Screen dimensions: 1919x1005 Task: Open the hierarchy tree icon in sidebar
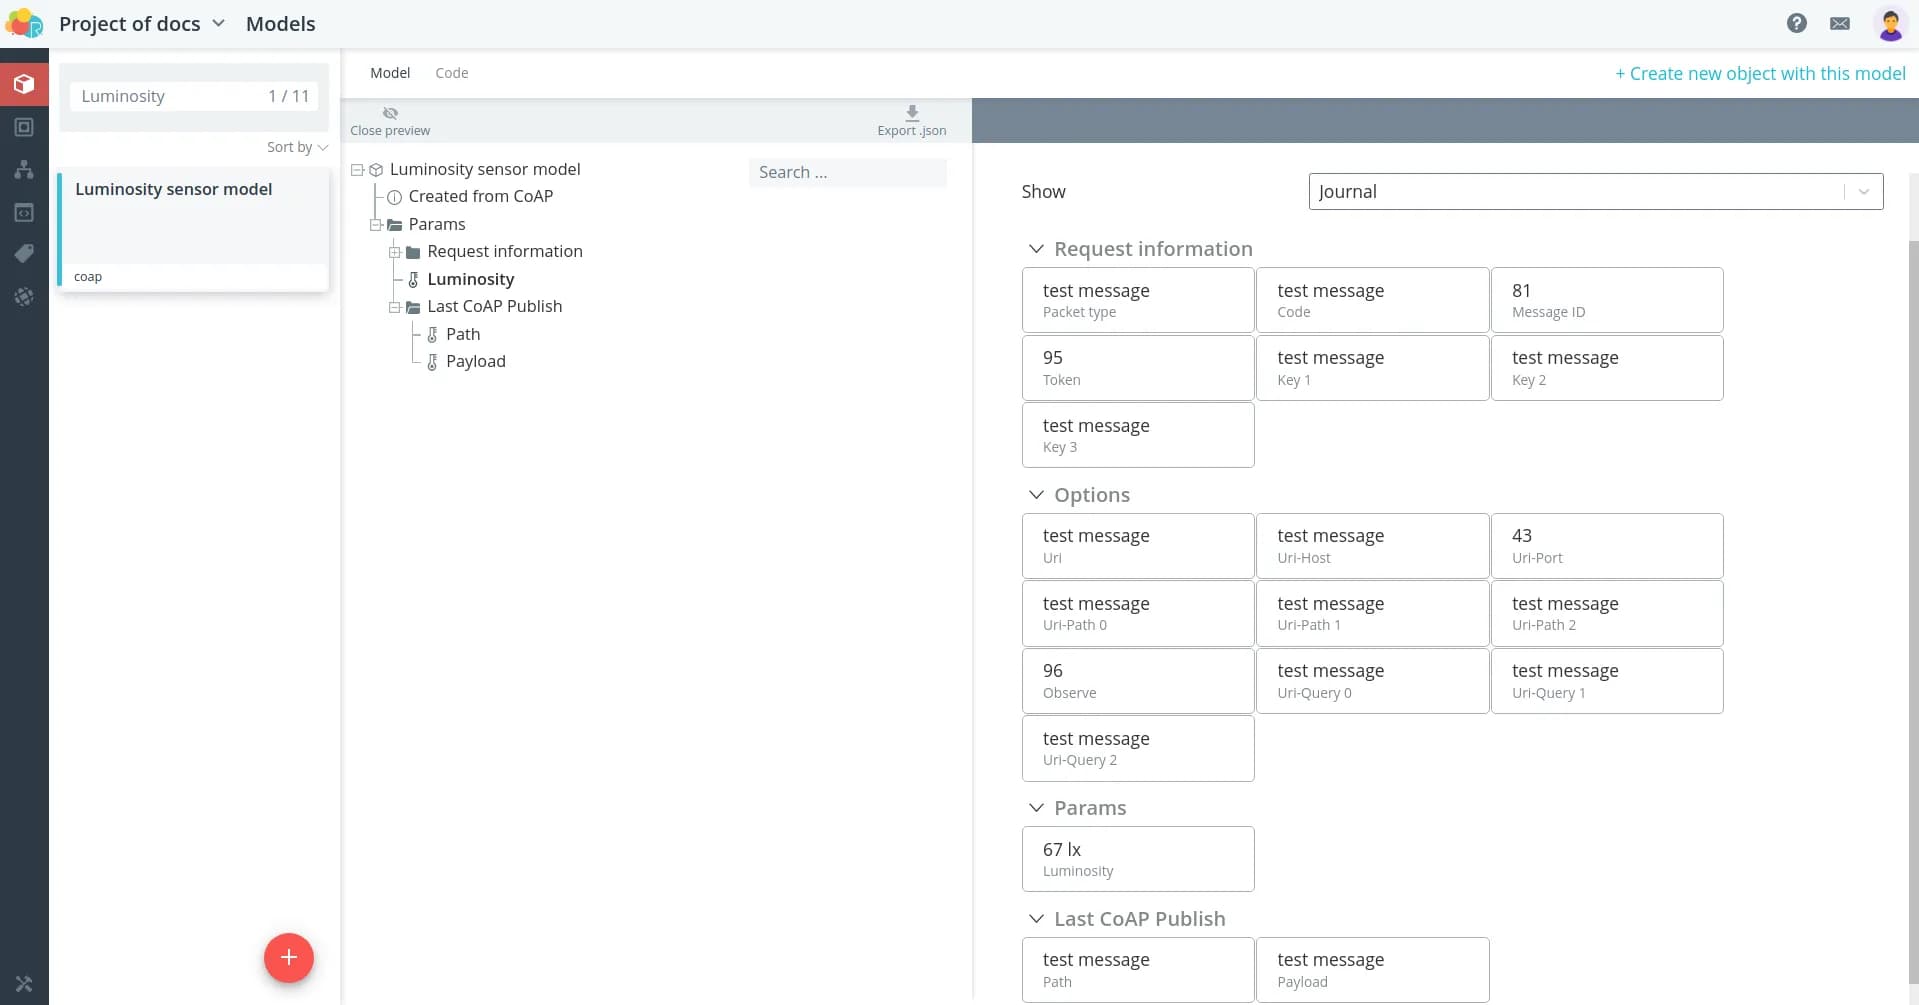tap(24, 170)
